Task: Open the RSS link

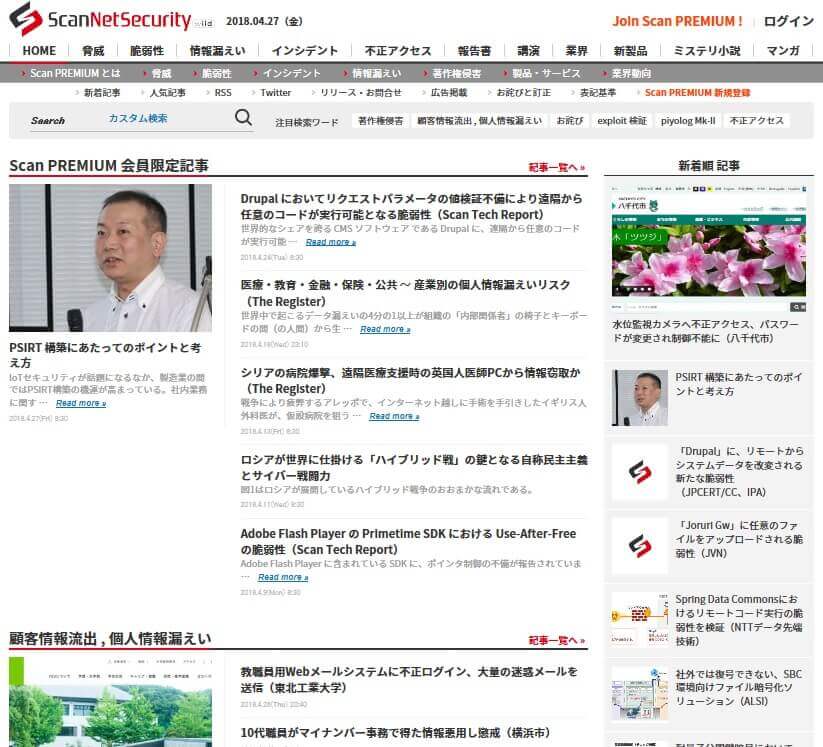Action: click(x=223, y=92)
